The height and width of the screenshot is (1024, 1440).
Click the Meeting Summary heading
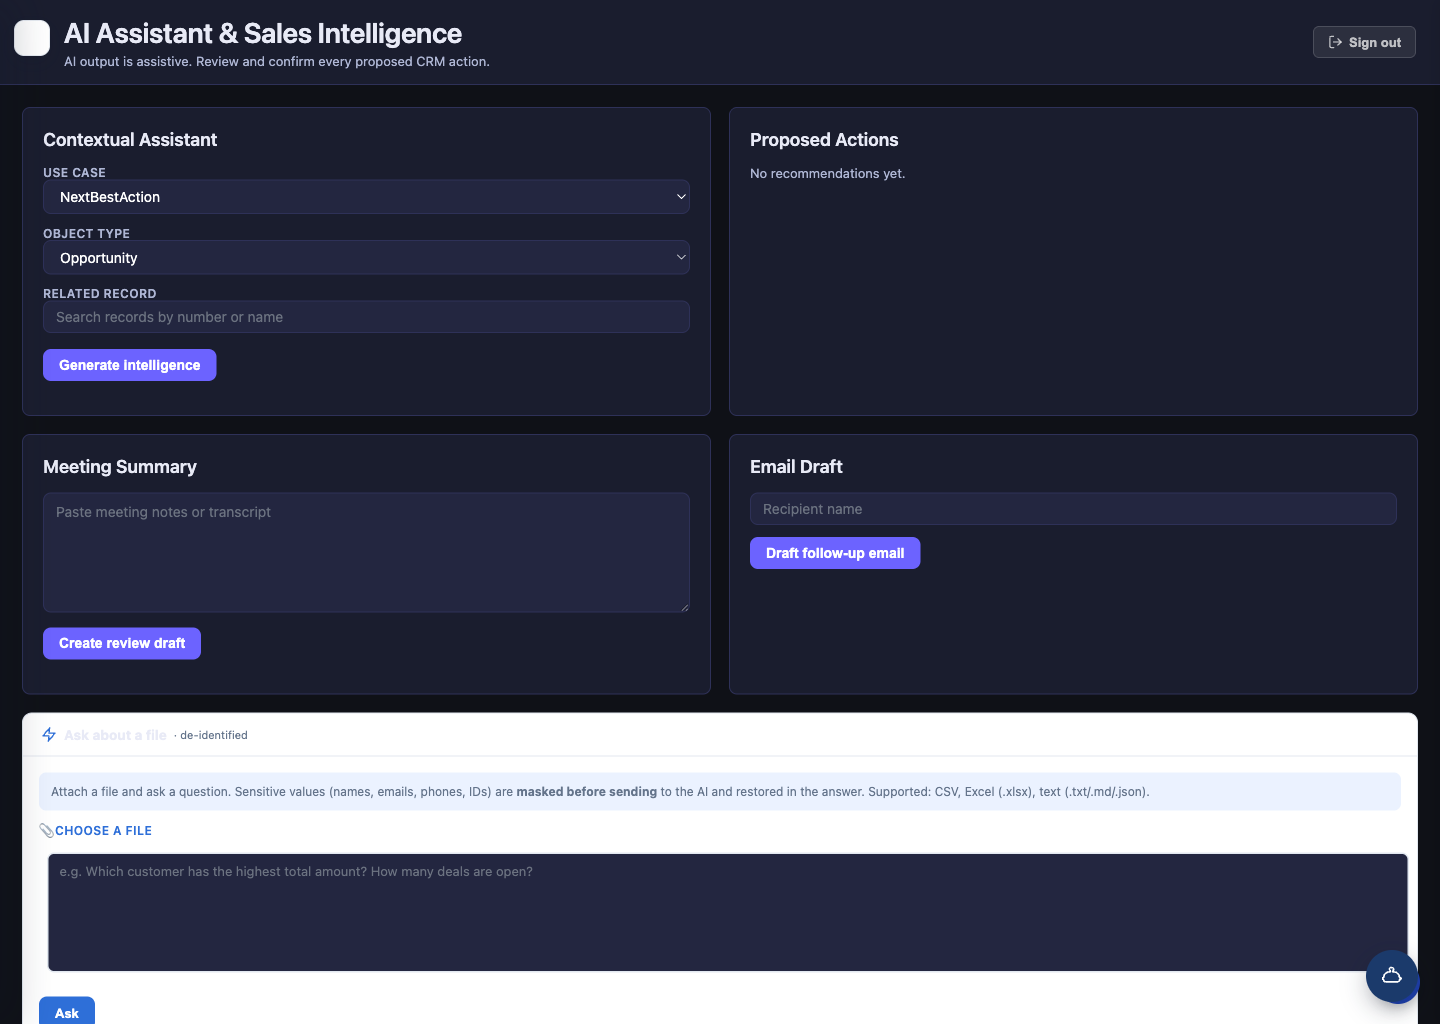pos(120,467)
